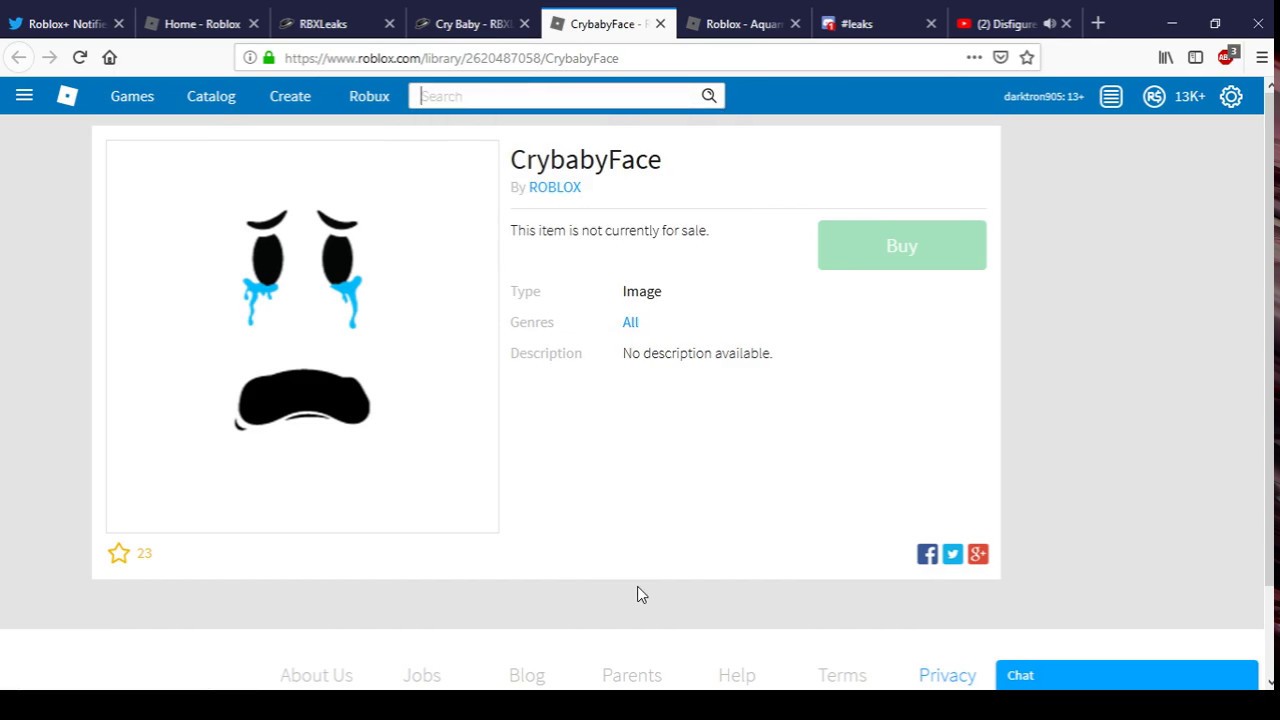Open the Create page
The image size is (1280, 720).
pyautogui.click(x=290, y=96)
